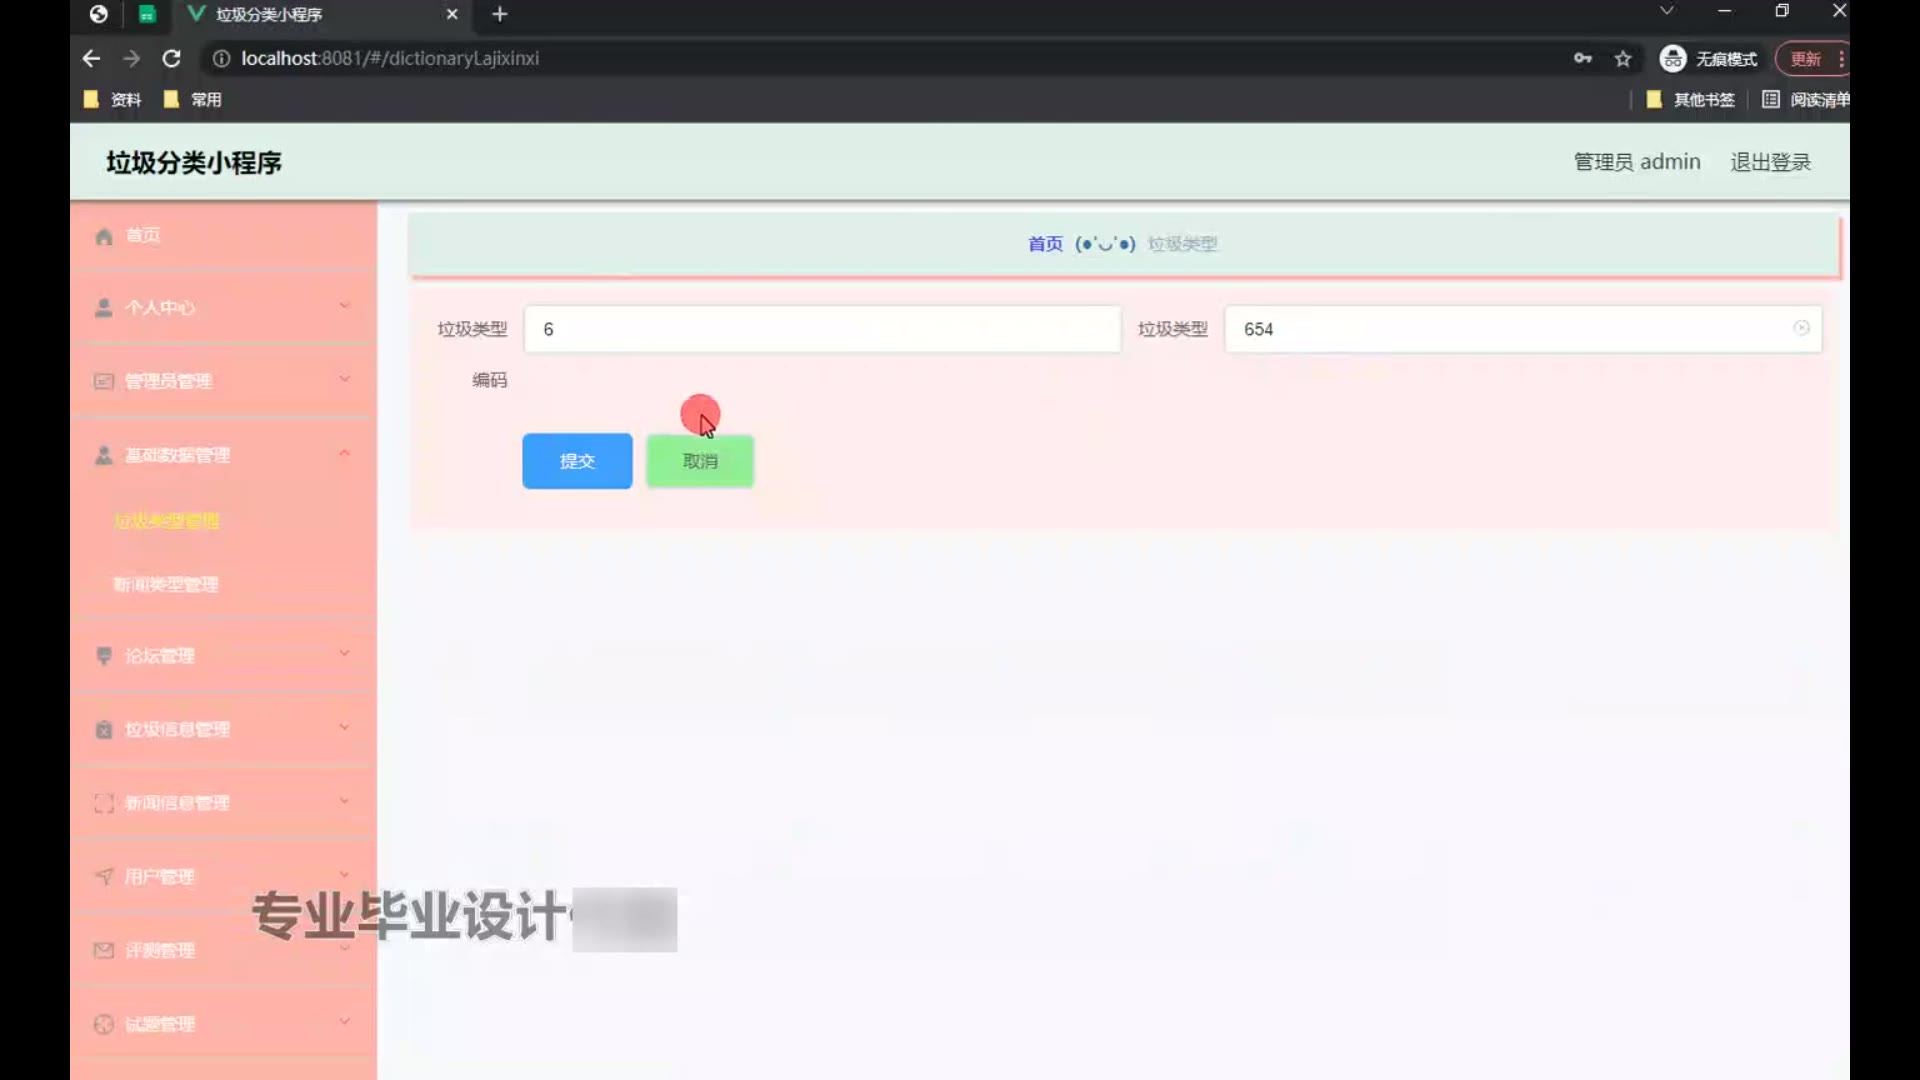The image size is (1920, 1080).
Task: Focus the 垃圾类型 field containing 654
Action: [x=1523, y=329]
